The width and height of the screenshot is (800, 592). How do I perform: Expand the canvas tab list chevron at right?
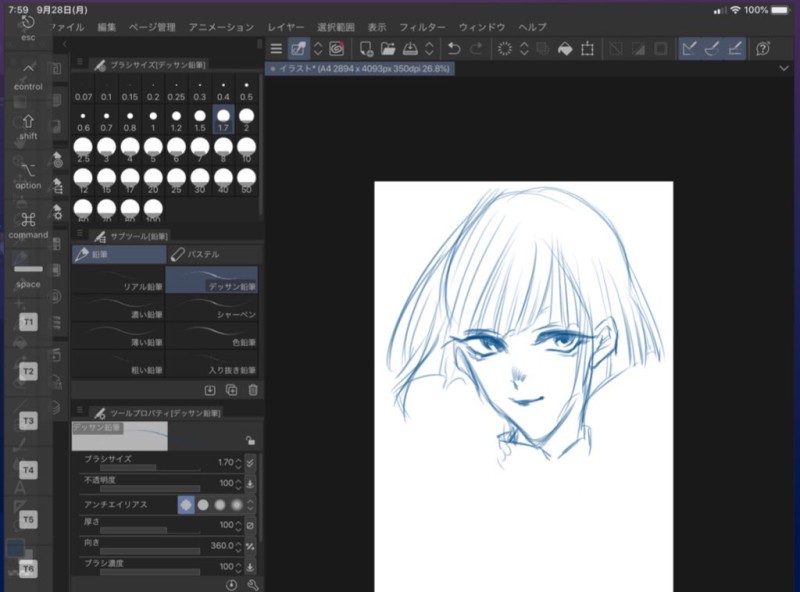pyautogui.click(x=783, y=68)
